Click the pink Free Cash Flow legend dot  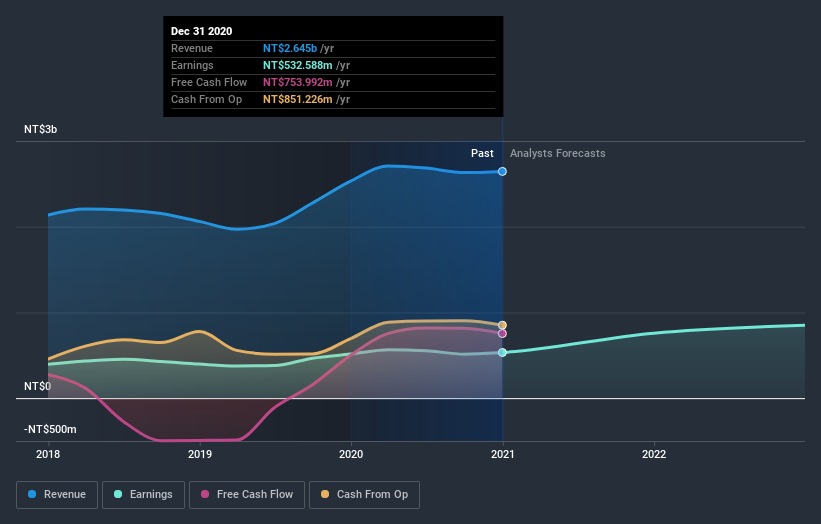click(205, 494)
